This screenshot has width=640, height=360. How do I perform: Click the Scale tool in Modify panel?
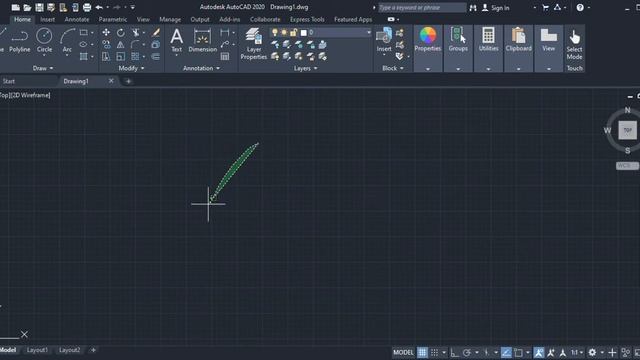point(121,56)
